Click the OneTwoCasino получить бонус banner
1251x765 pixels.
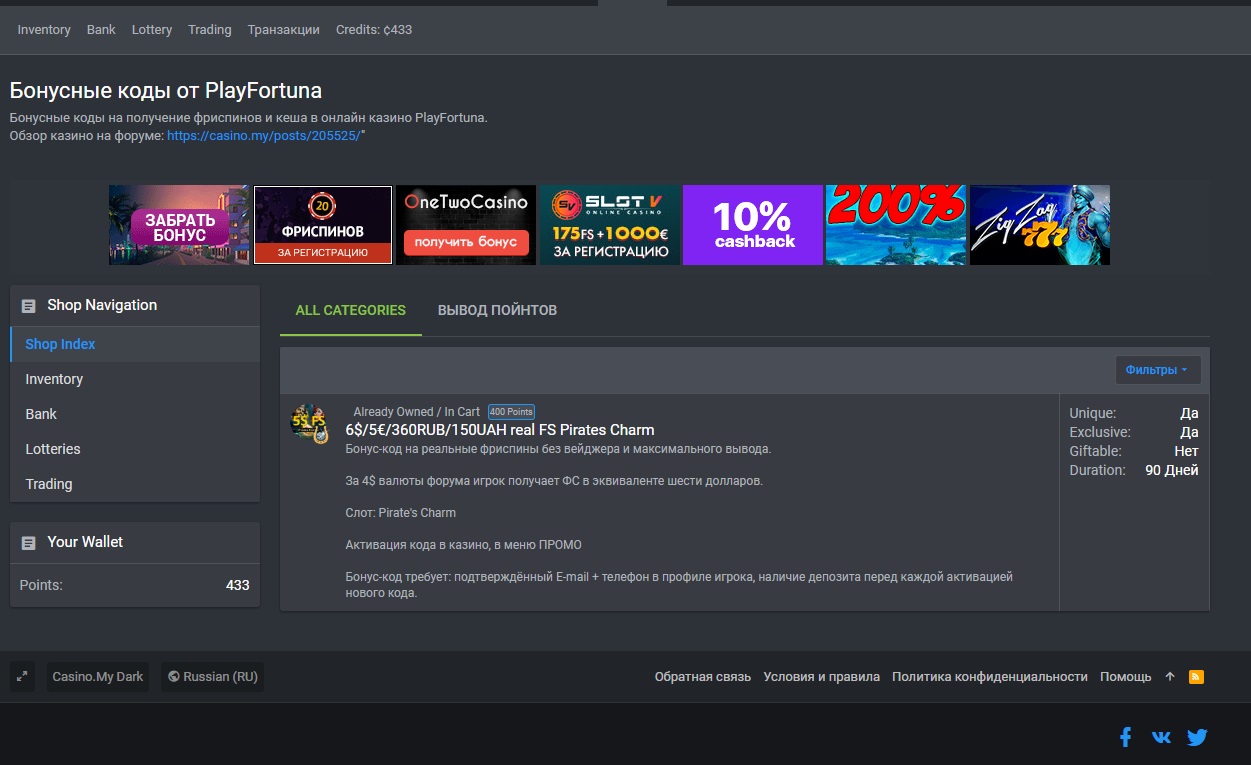[465, 225]
